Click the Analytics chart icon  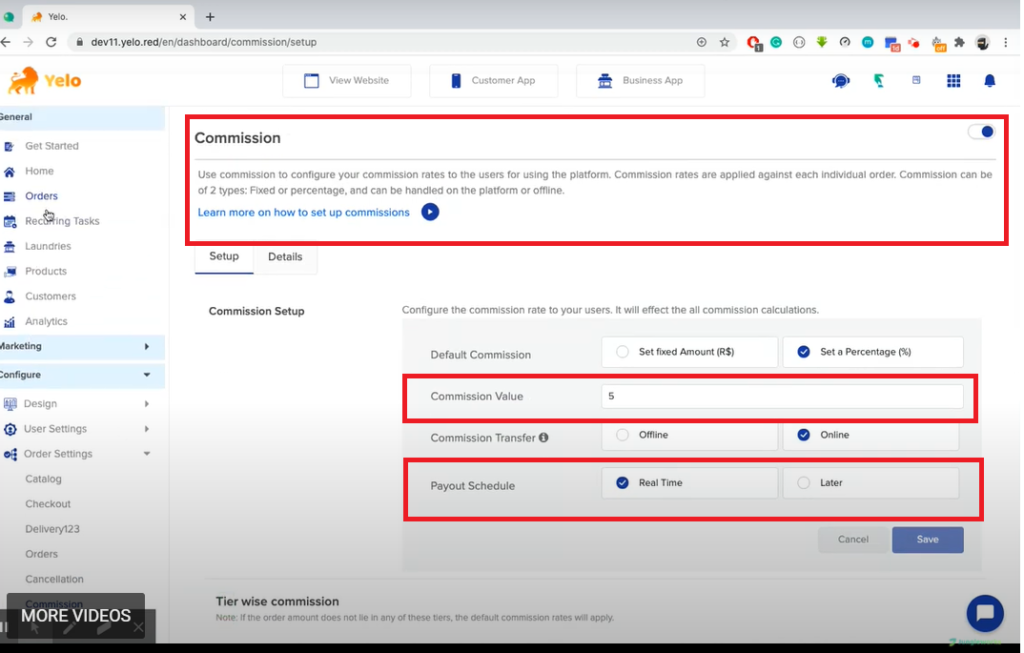(9, 322)
